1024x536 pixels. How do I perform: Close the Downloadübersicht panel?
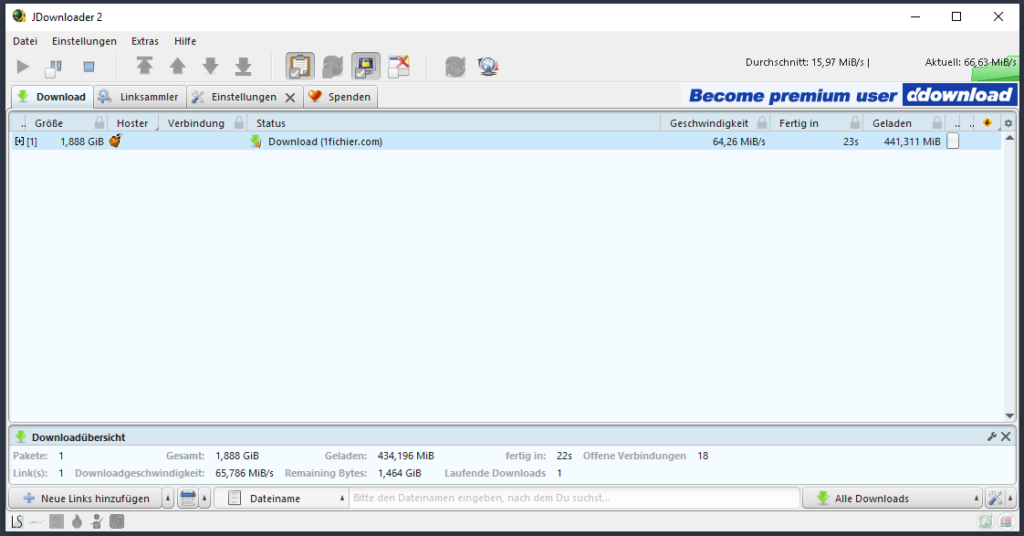[x=1006, y=437]
